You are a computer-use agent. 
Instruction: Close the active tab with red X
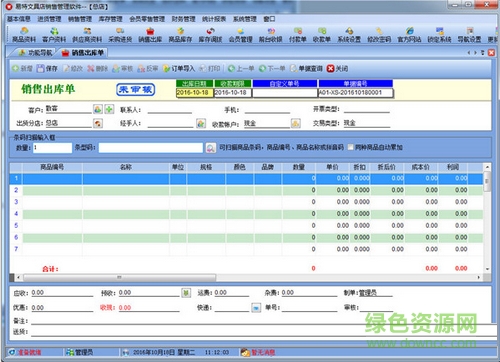(x=491, y=53)
